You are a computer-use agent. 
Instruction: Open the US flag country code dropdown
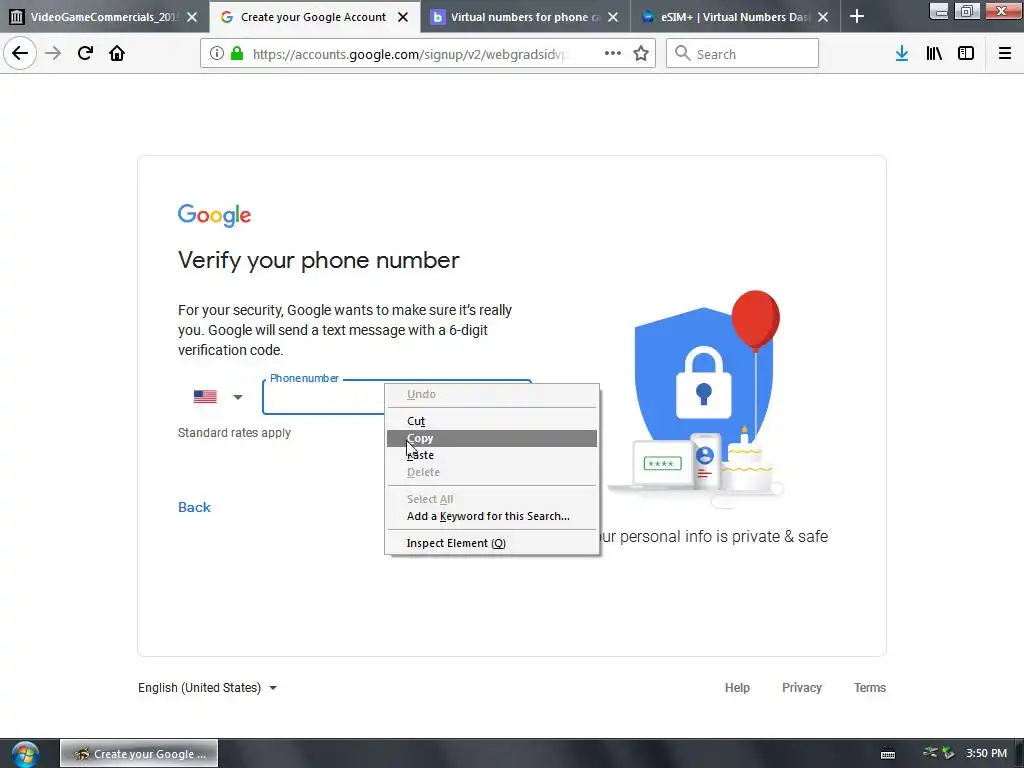tap(217, 396)
